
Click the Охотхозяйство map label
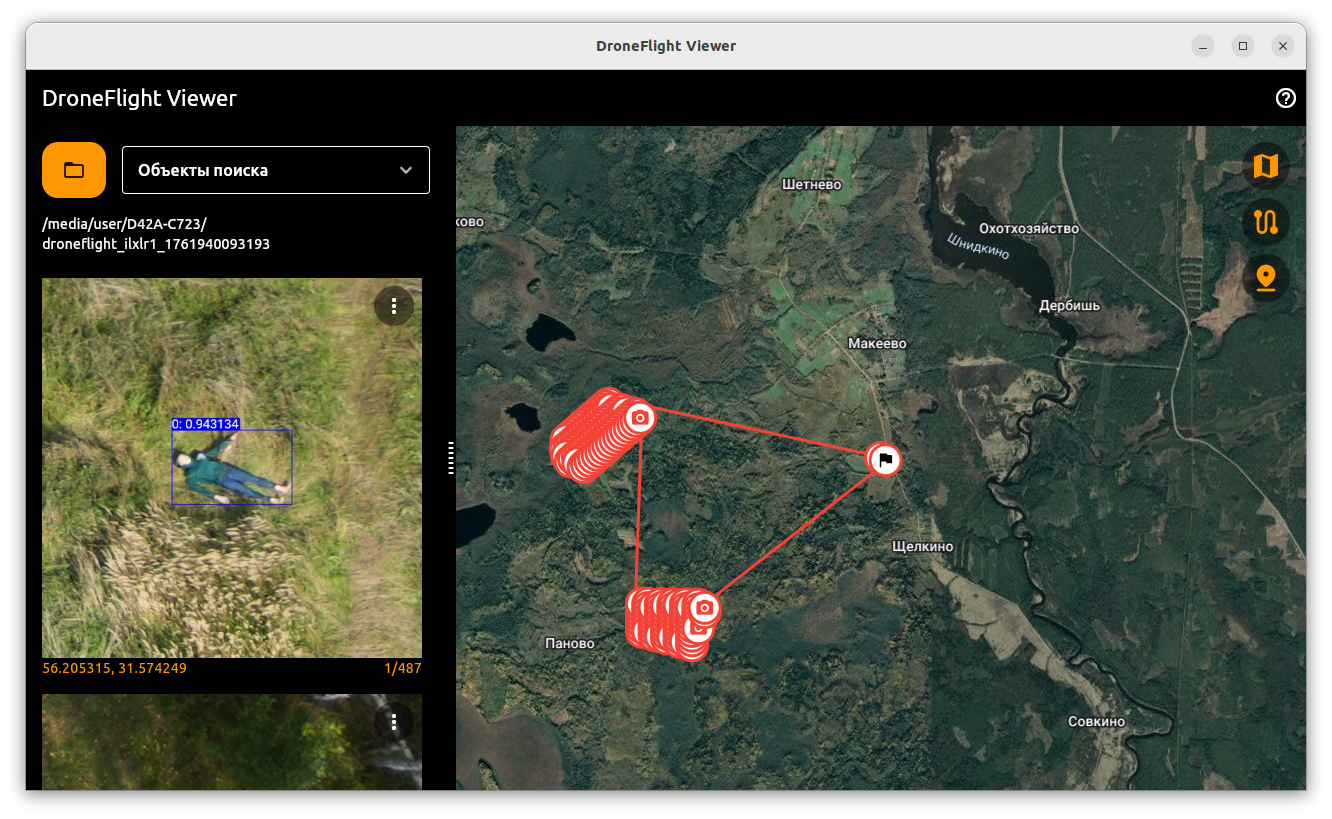pyautogui.click(x=1029, y=228)
